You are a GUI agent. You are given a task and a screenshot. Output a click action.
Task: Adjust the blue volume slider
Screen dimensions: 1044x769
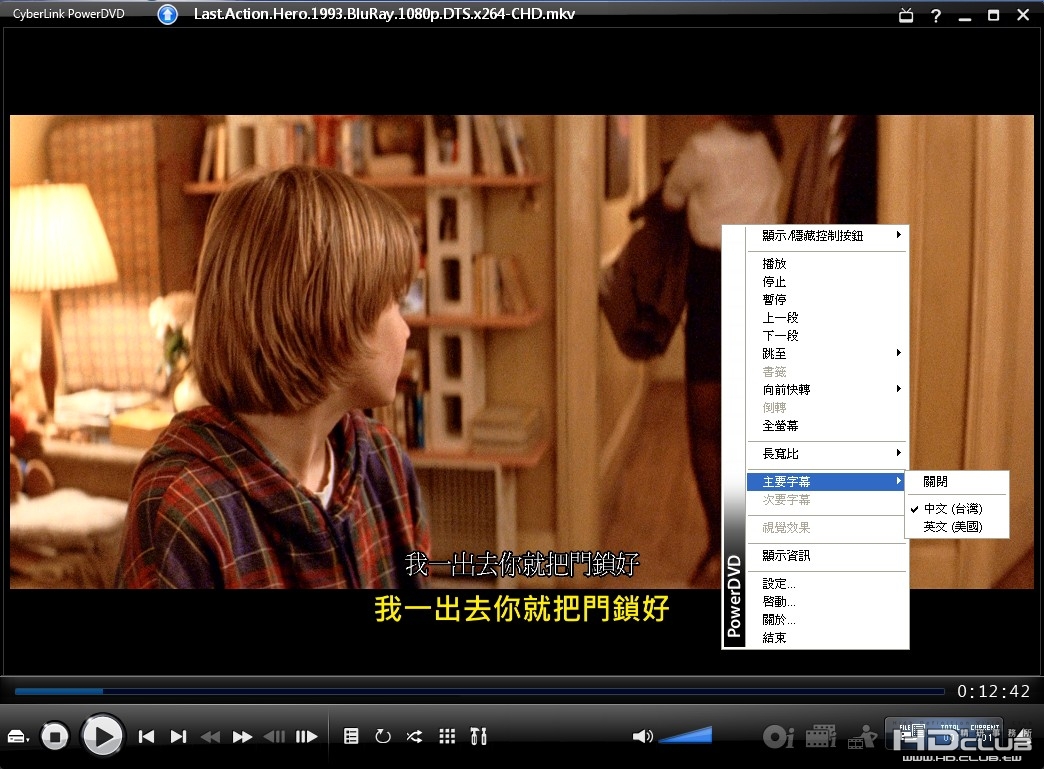(685, 734)
